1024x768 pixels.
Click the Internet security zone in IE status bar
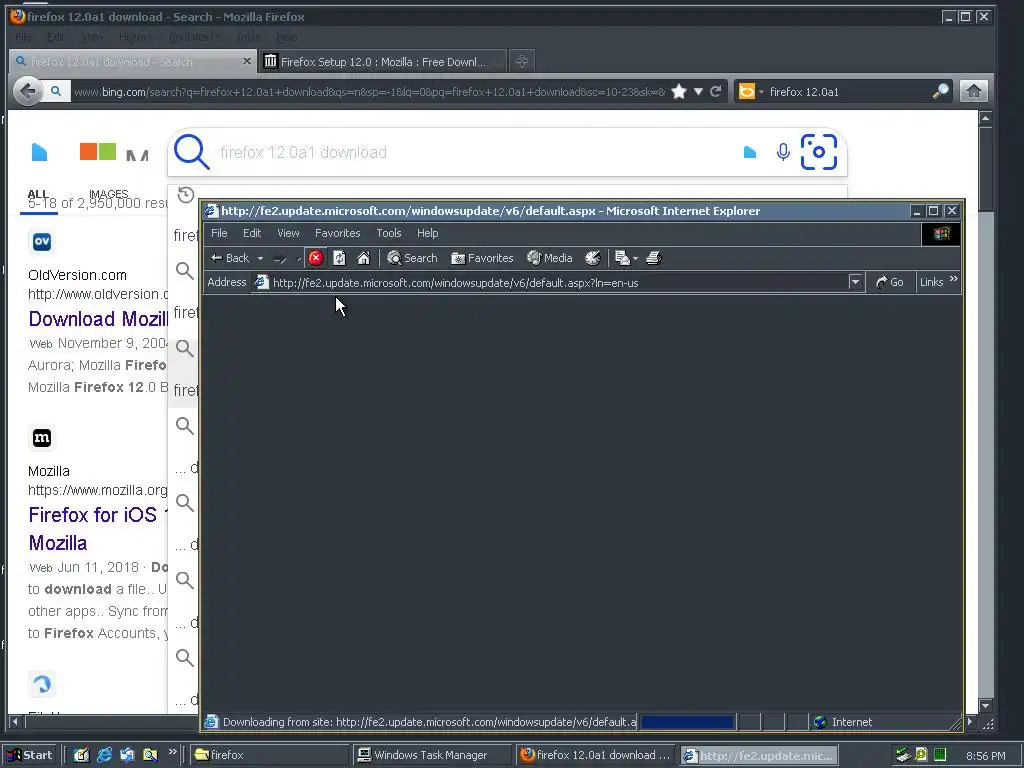coord(883,722)
